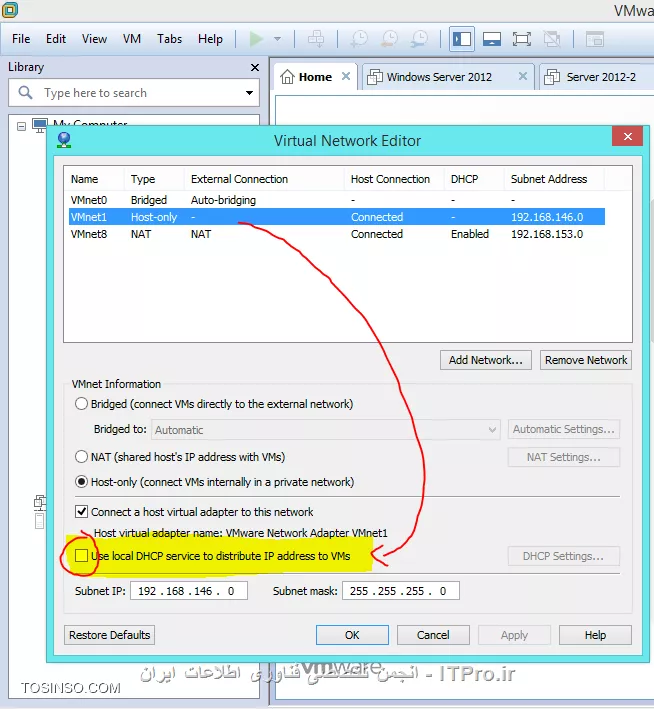Click the Home tab house icon
The height and width of the screenshot is (709, 654).
coord(287,77)
